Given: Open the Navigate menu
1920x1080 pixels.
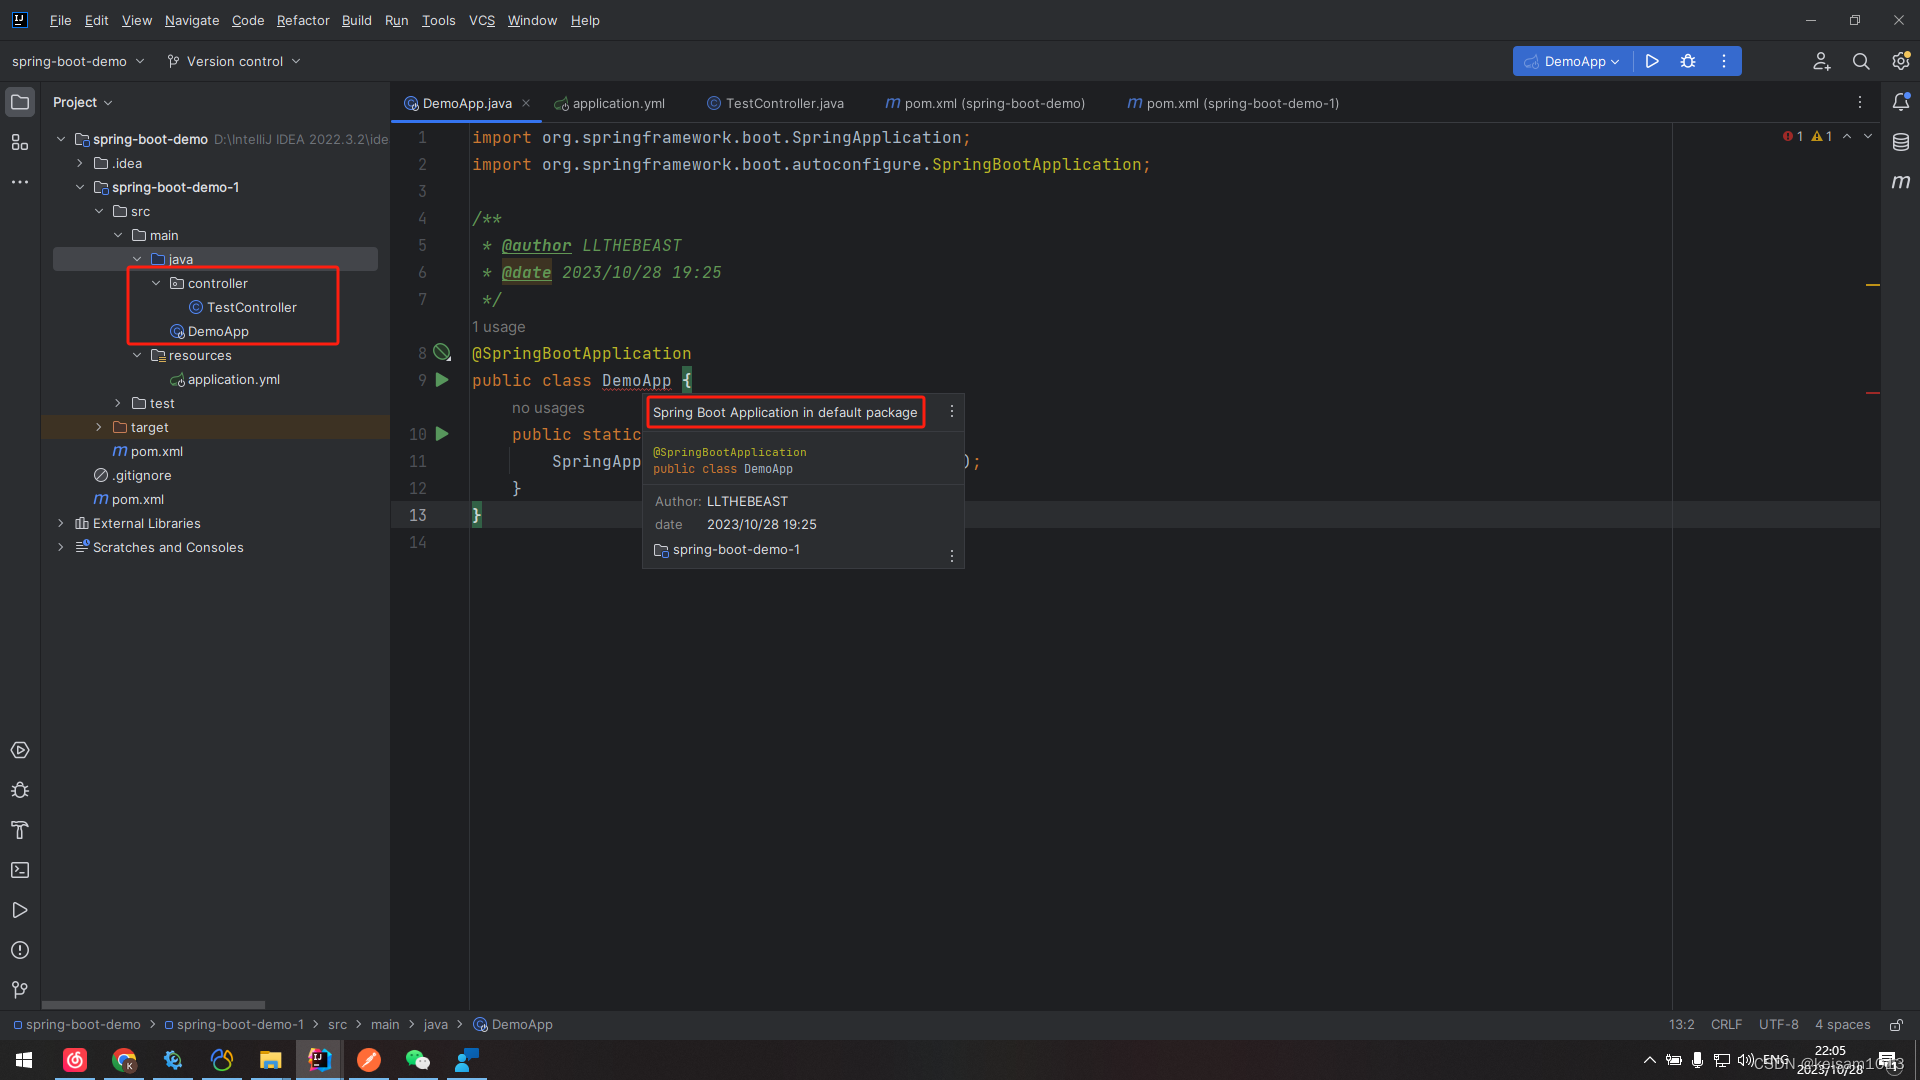Looking at the screenshot, I should click(x=192, y=20).
